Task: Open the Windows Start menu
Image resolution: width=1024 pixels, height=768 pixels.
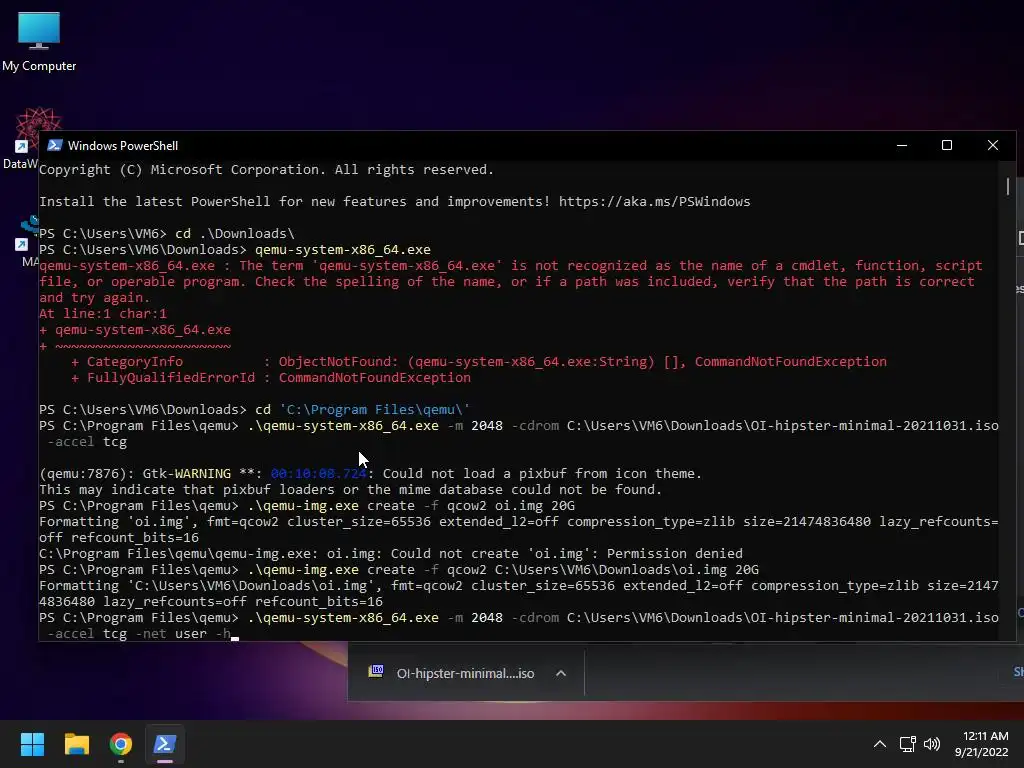Action: [32, 744]
